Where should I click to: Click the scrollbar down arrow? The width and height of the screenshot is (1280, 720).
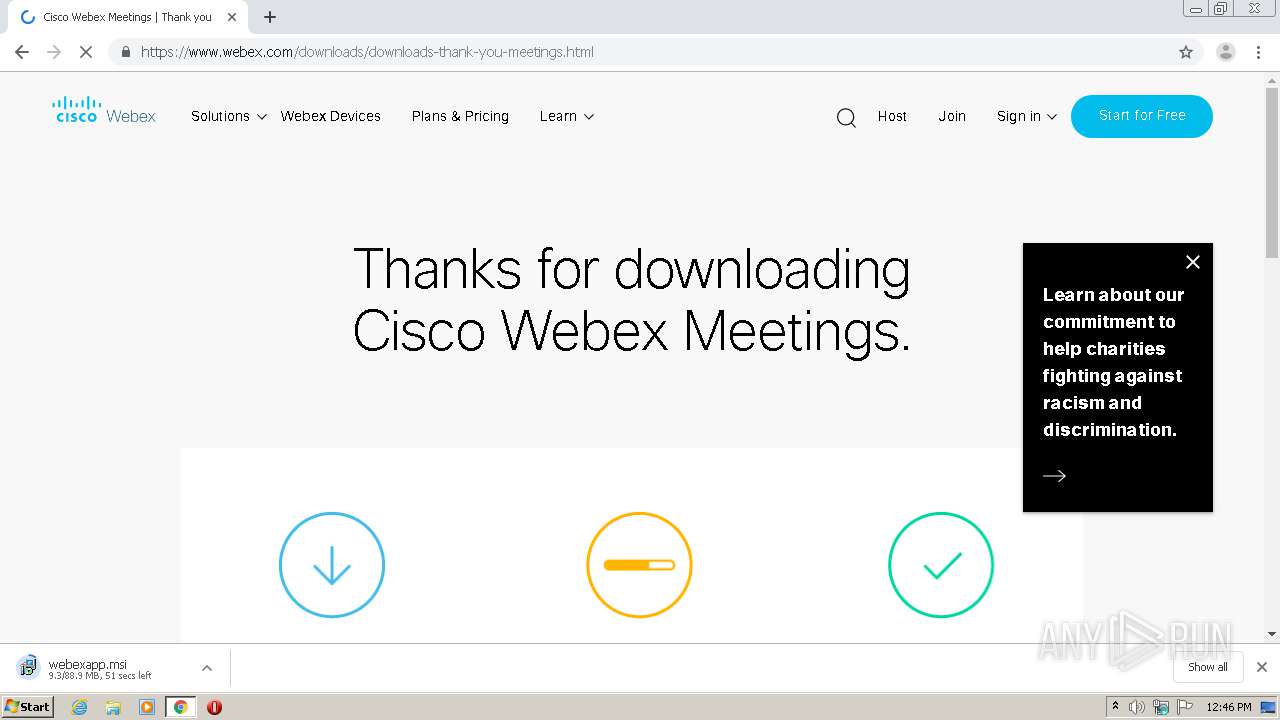click(x=1272, y=634)
